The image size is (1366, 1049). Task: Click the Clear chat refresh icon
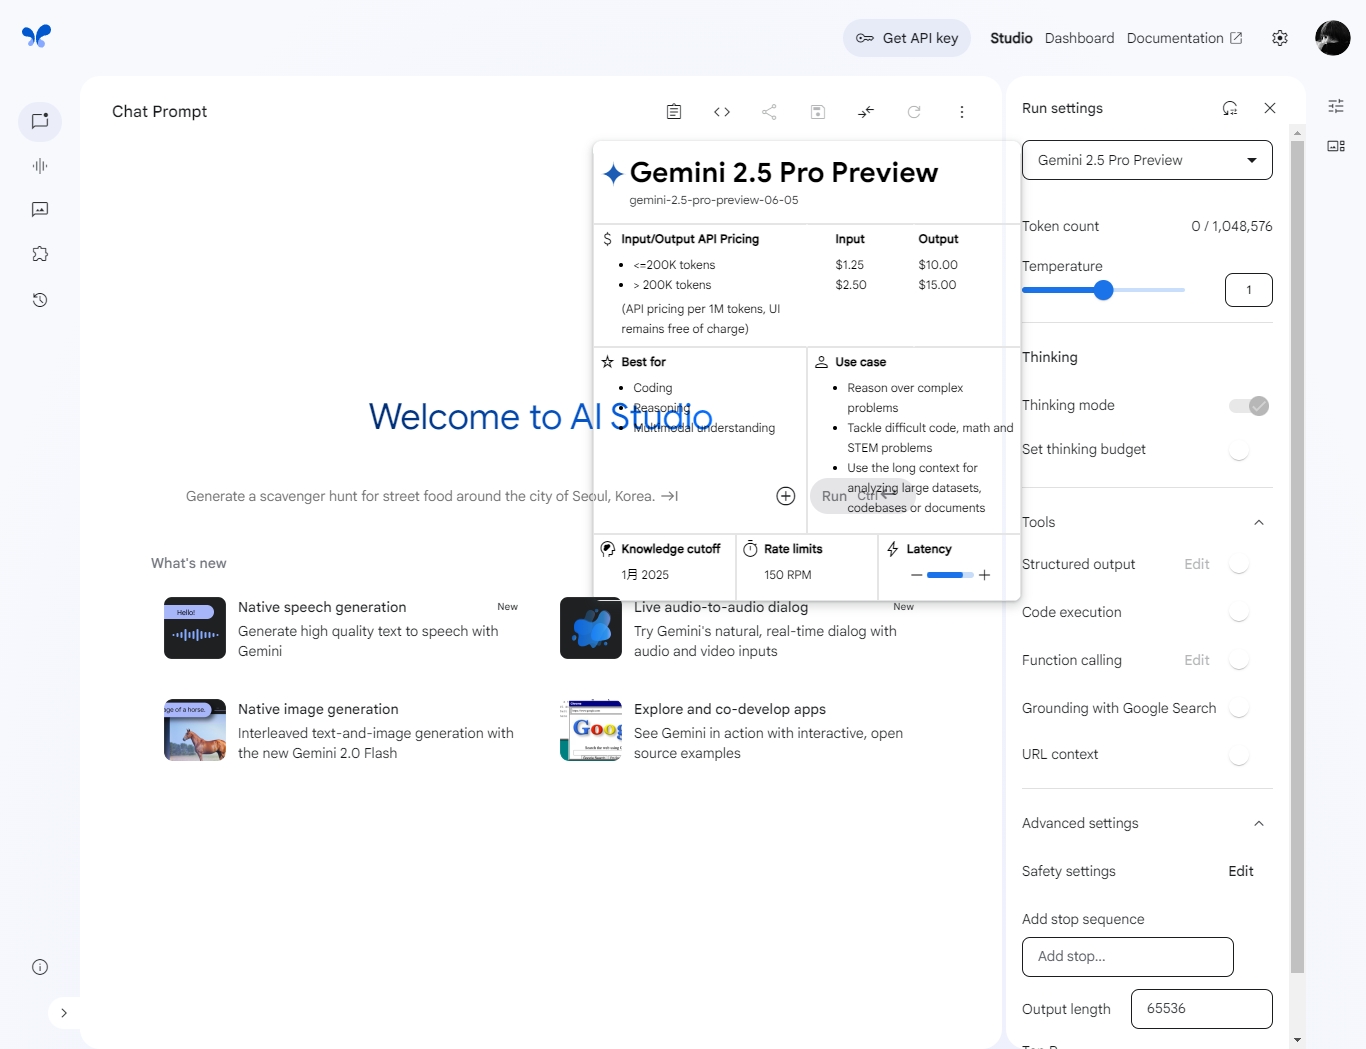click(914, 112)
